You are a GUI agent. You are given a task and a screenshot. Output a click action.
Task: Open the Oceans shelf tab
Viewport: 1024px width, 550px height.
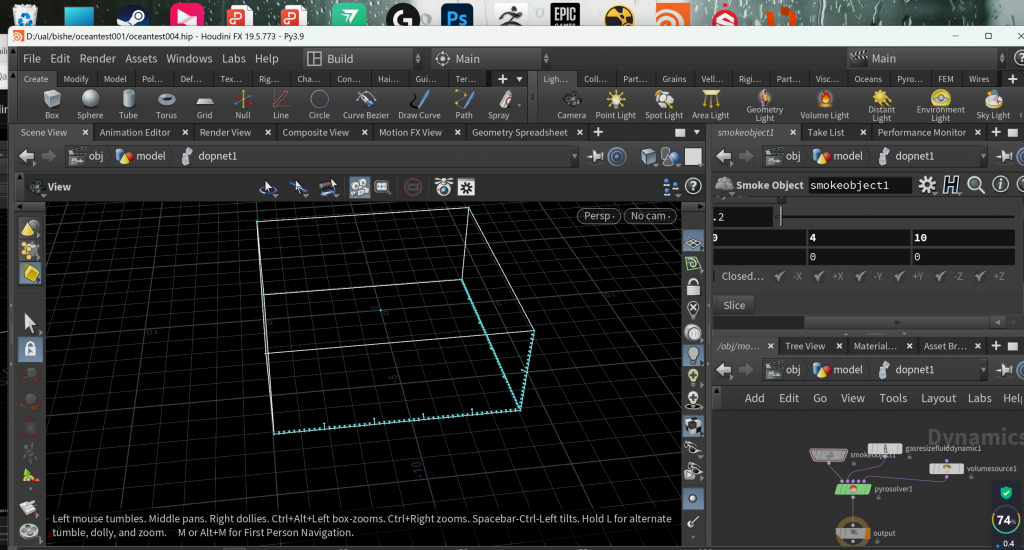[x=868, y=79]
